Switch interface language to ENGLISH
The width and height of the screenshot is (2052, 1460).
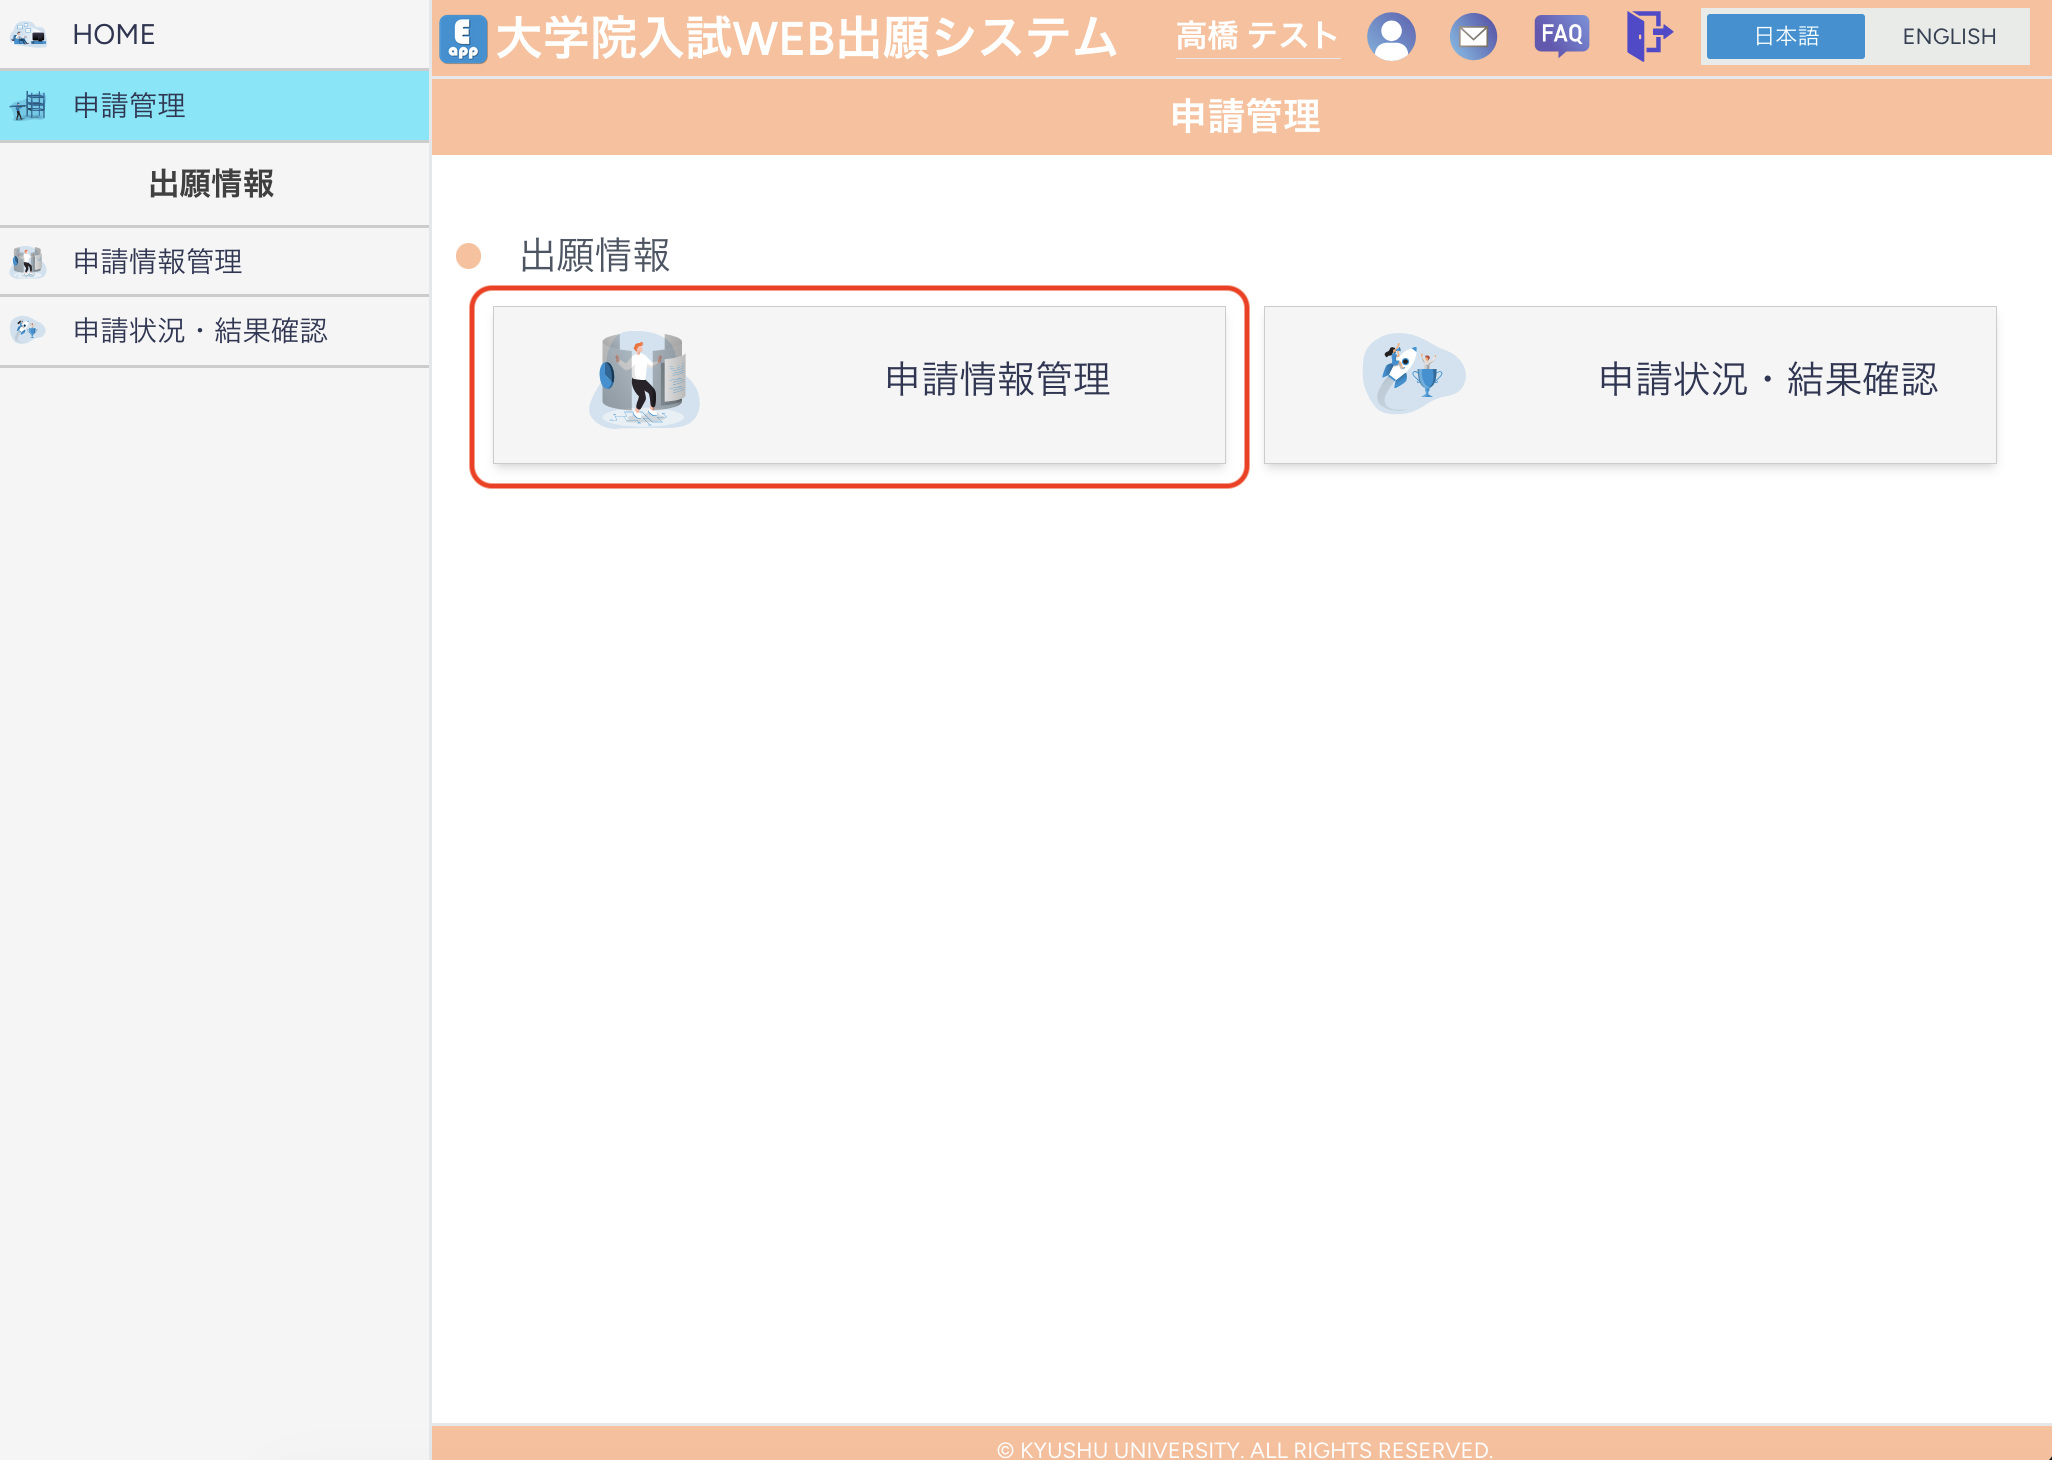1948,36
